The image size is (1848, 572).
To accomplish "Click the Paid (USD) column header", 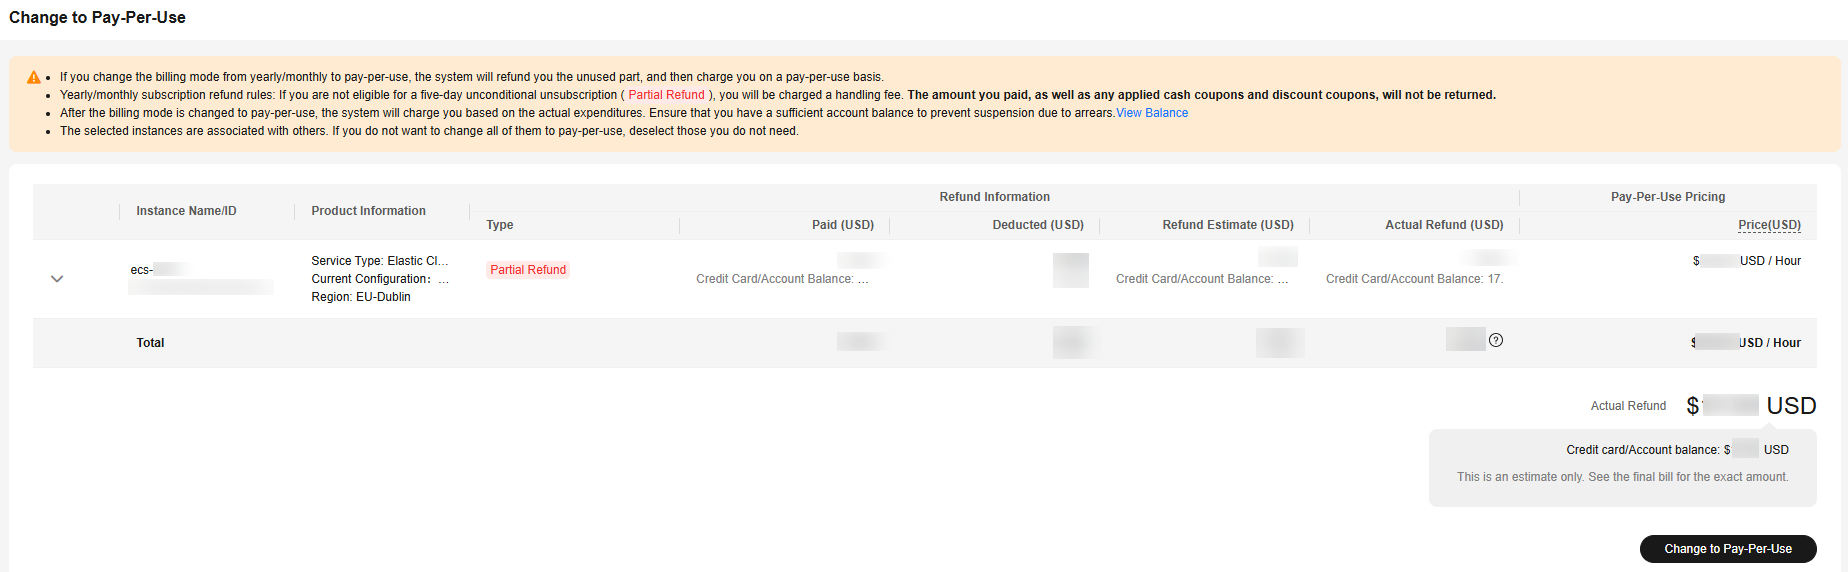I will point(842,225).
